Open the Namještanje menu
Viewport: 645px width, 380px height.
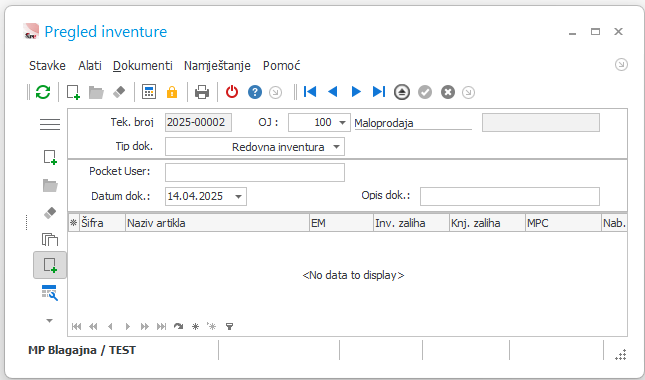point(217,66)
